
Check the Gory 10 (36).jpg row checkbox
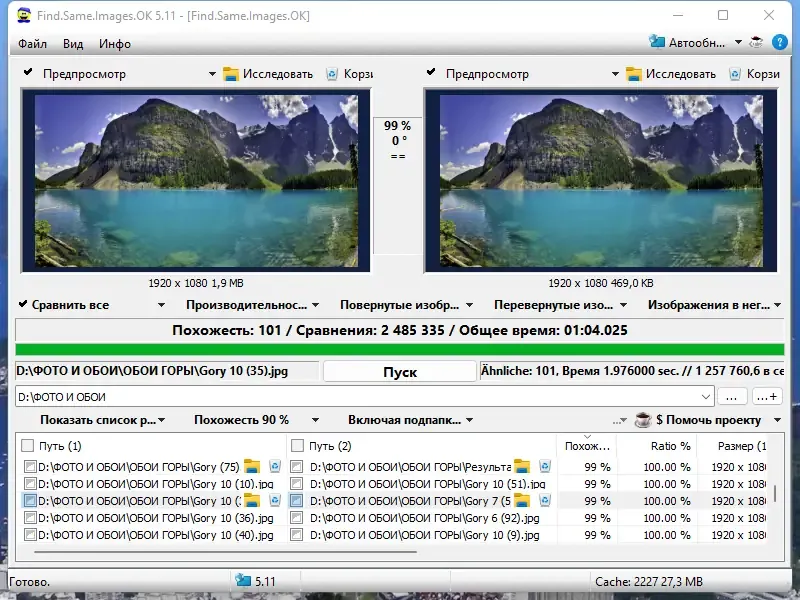(30, 518)
